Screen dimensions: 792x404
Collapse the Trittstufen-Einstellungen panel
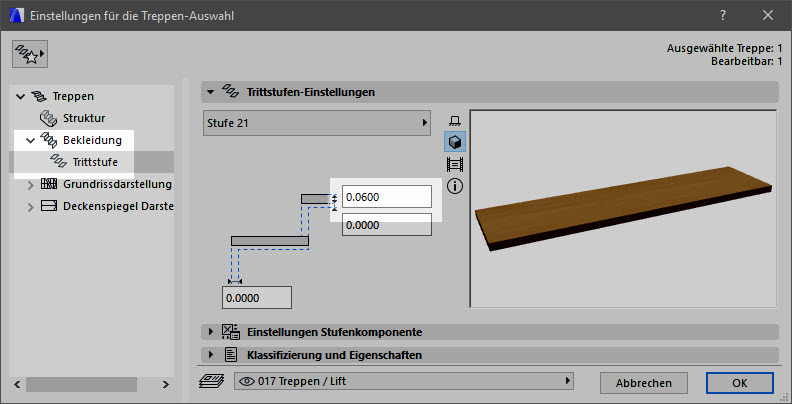tap(211, 92)
